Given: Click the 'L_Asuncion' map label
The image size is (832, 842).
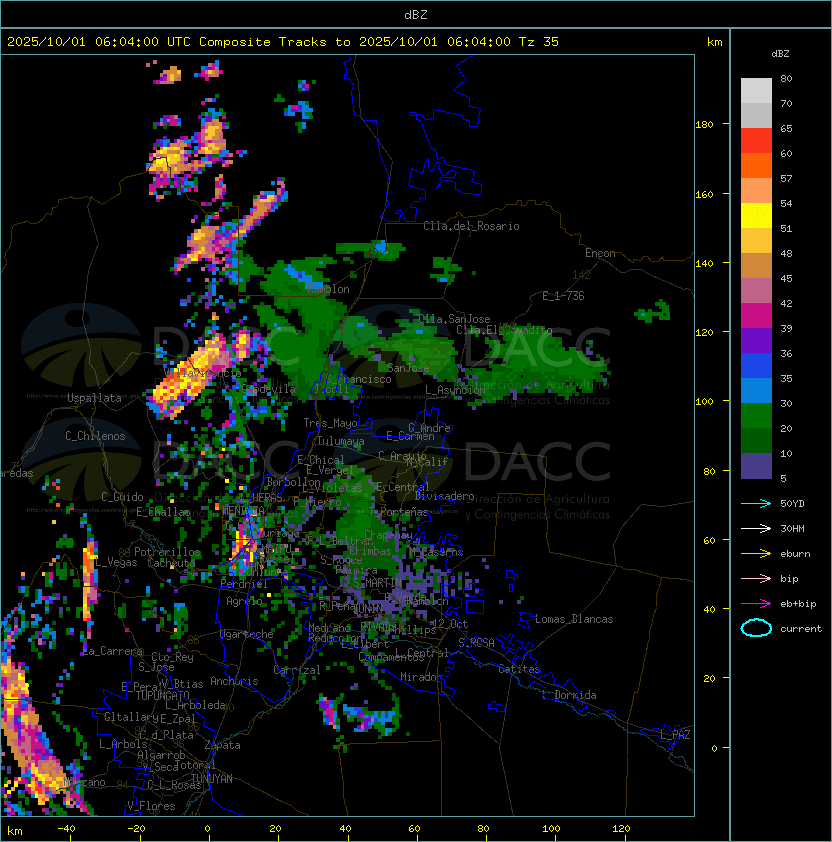Looking at the screenshot, I should pos(455,390).
